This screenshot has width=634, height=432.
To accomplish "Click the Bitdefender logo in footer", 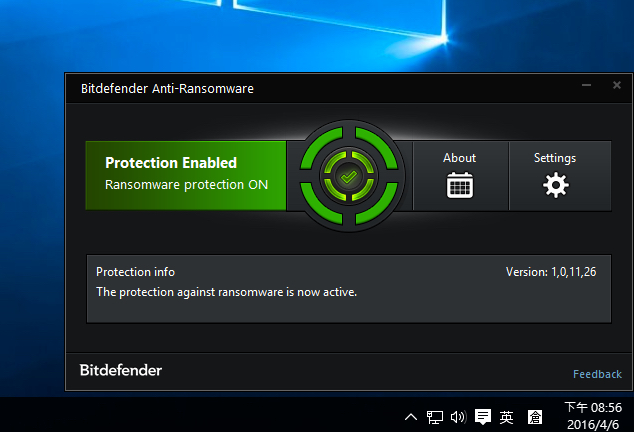I will click(x=121, y=370).
